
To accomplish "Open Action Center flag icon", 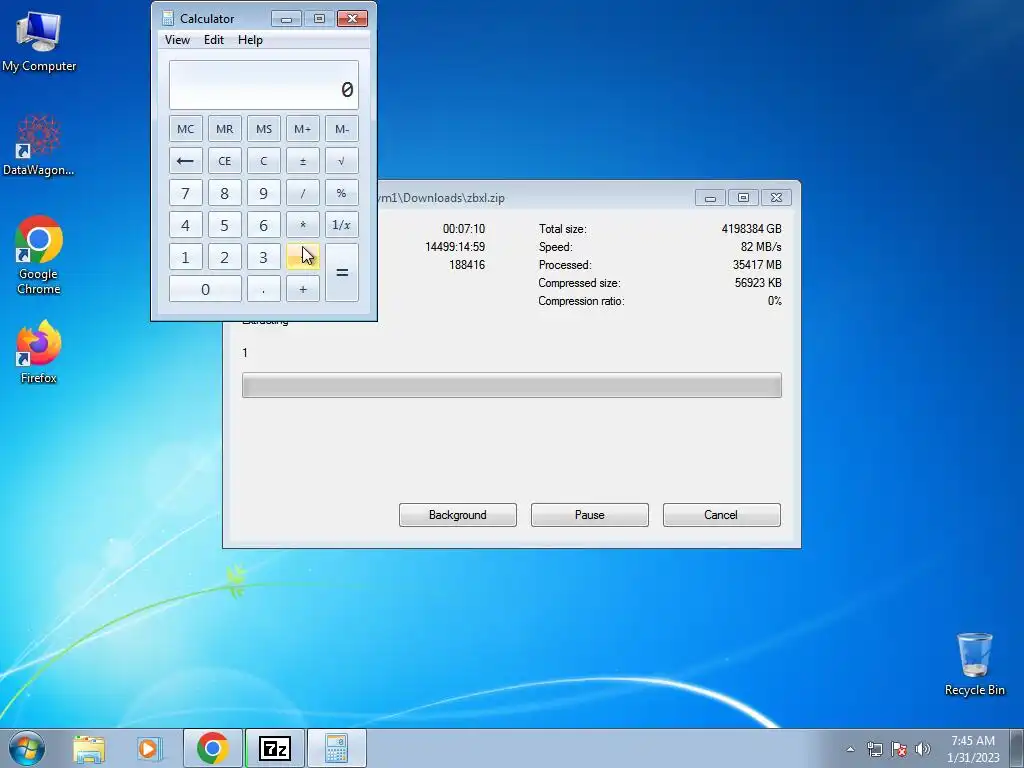I will [899, 749].
